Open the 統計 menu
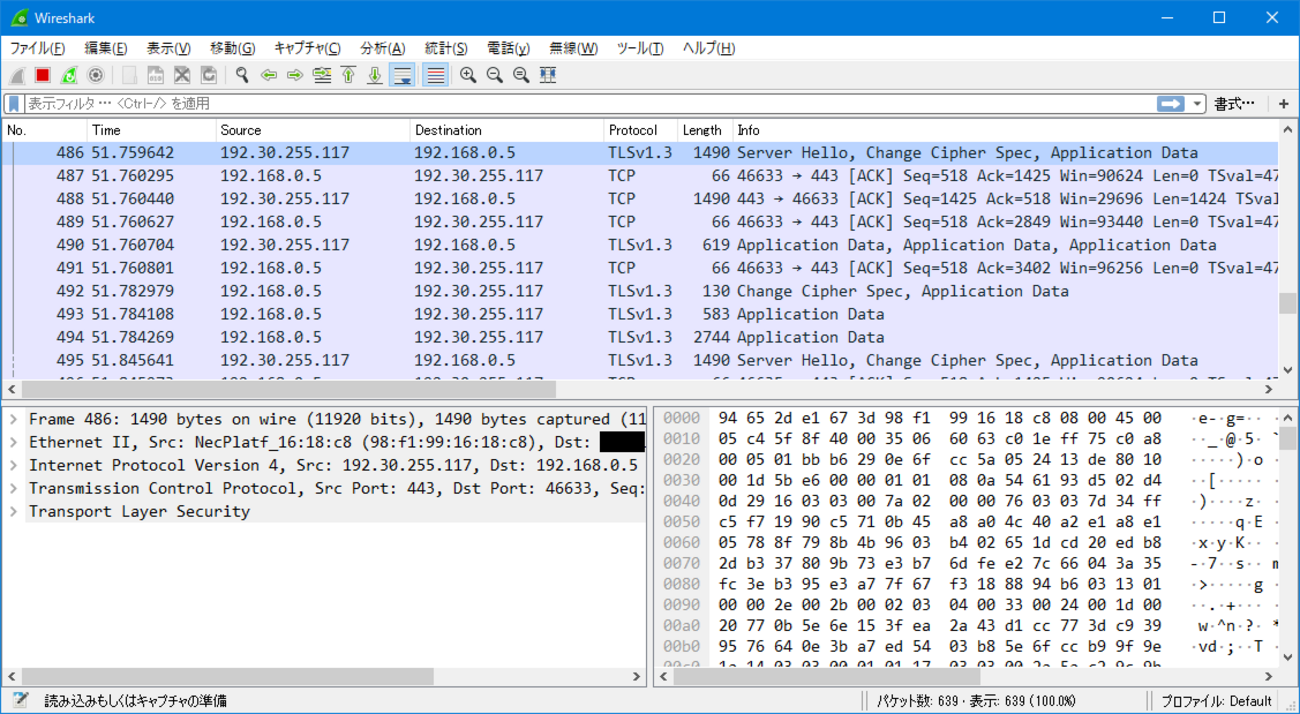The height and width of the screenshot is (714, 1300). (x=445, y=48)
